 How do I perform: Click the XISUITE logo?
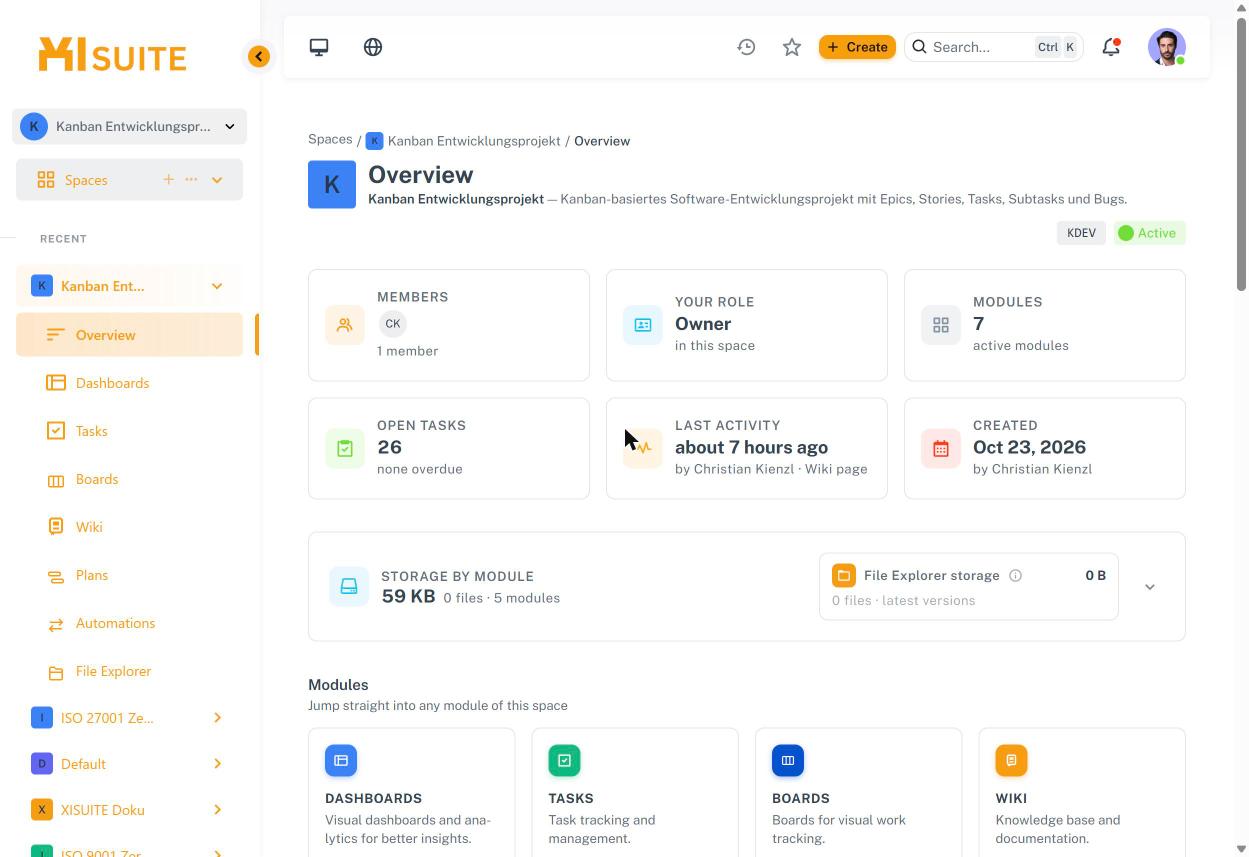(112, 55)
